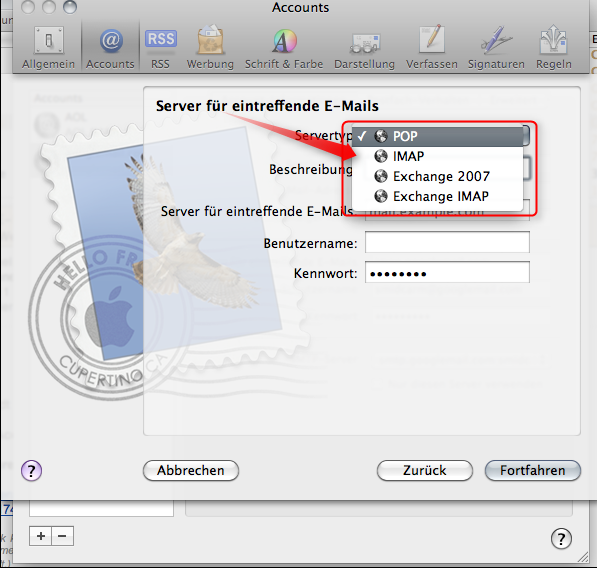Choose IMAP in the Servertyp menu
Screen dimensions: 597x568
click(x=437, y=156)
